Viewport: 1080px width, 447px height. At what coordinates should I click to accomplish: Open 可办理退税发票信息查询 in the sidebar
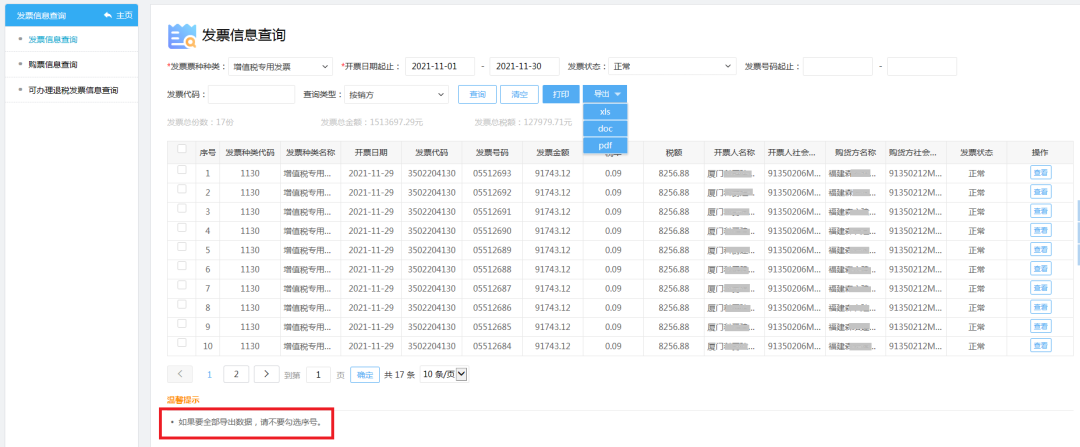pos(72,90)
